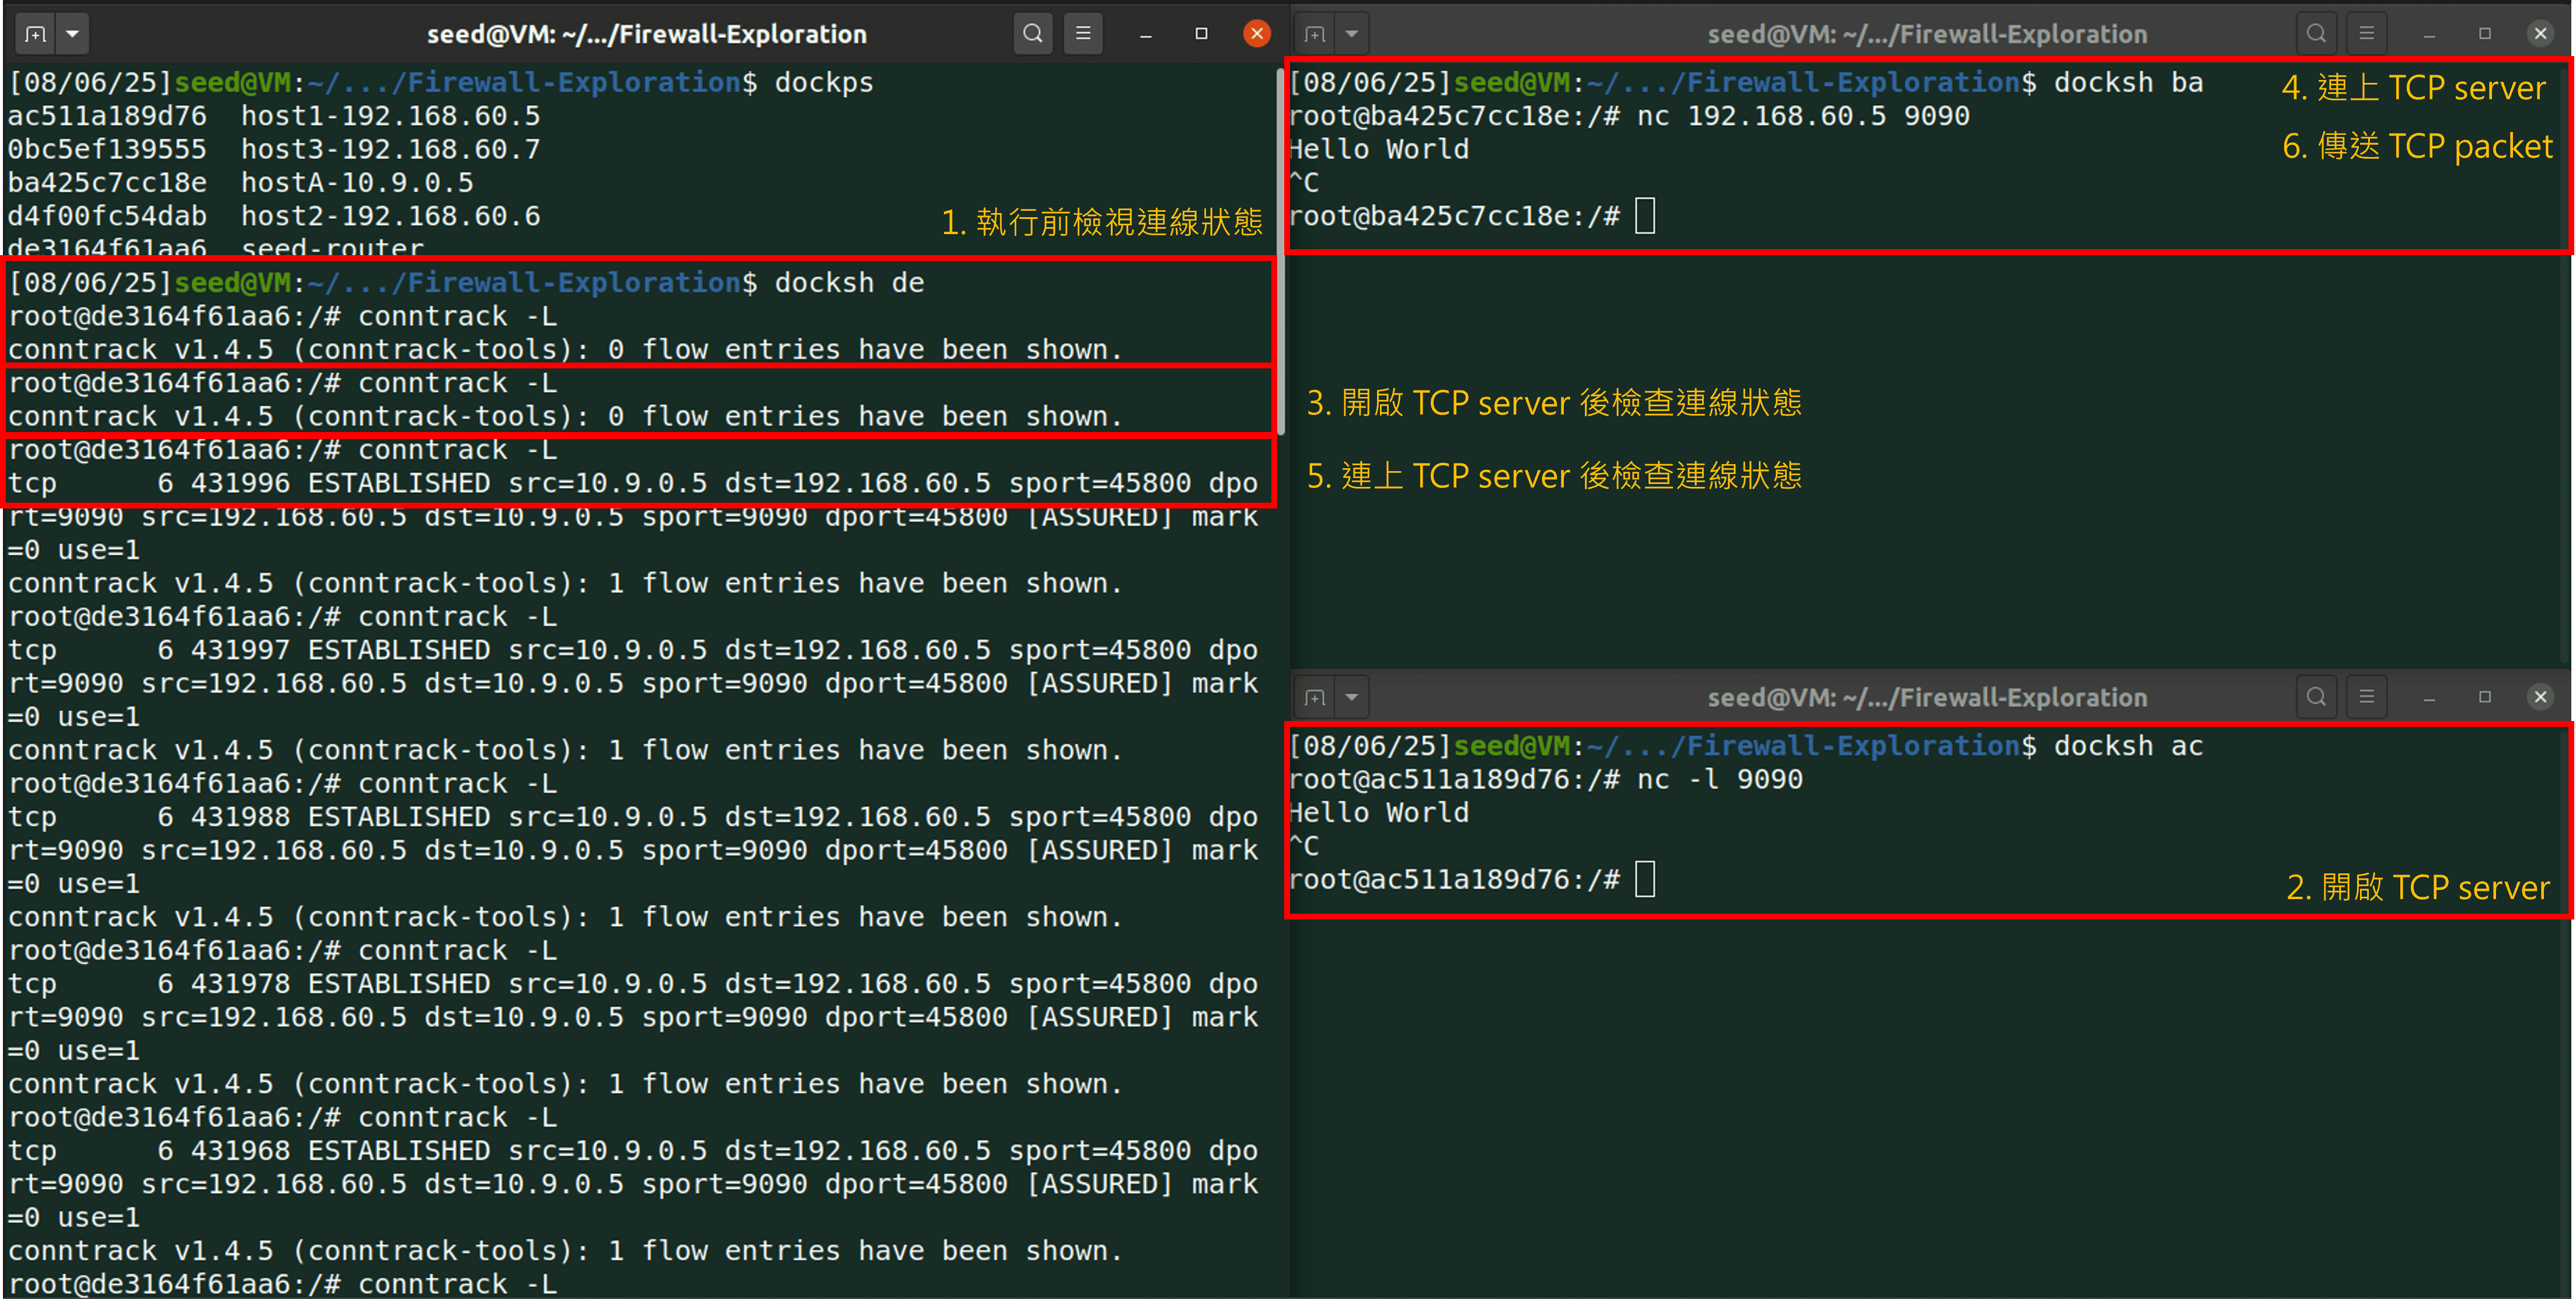
Task: Open hamburger menu in bottom-right terminal
Action: [x=2366, y=696]
